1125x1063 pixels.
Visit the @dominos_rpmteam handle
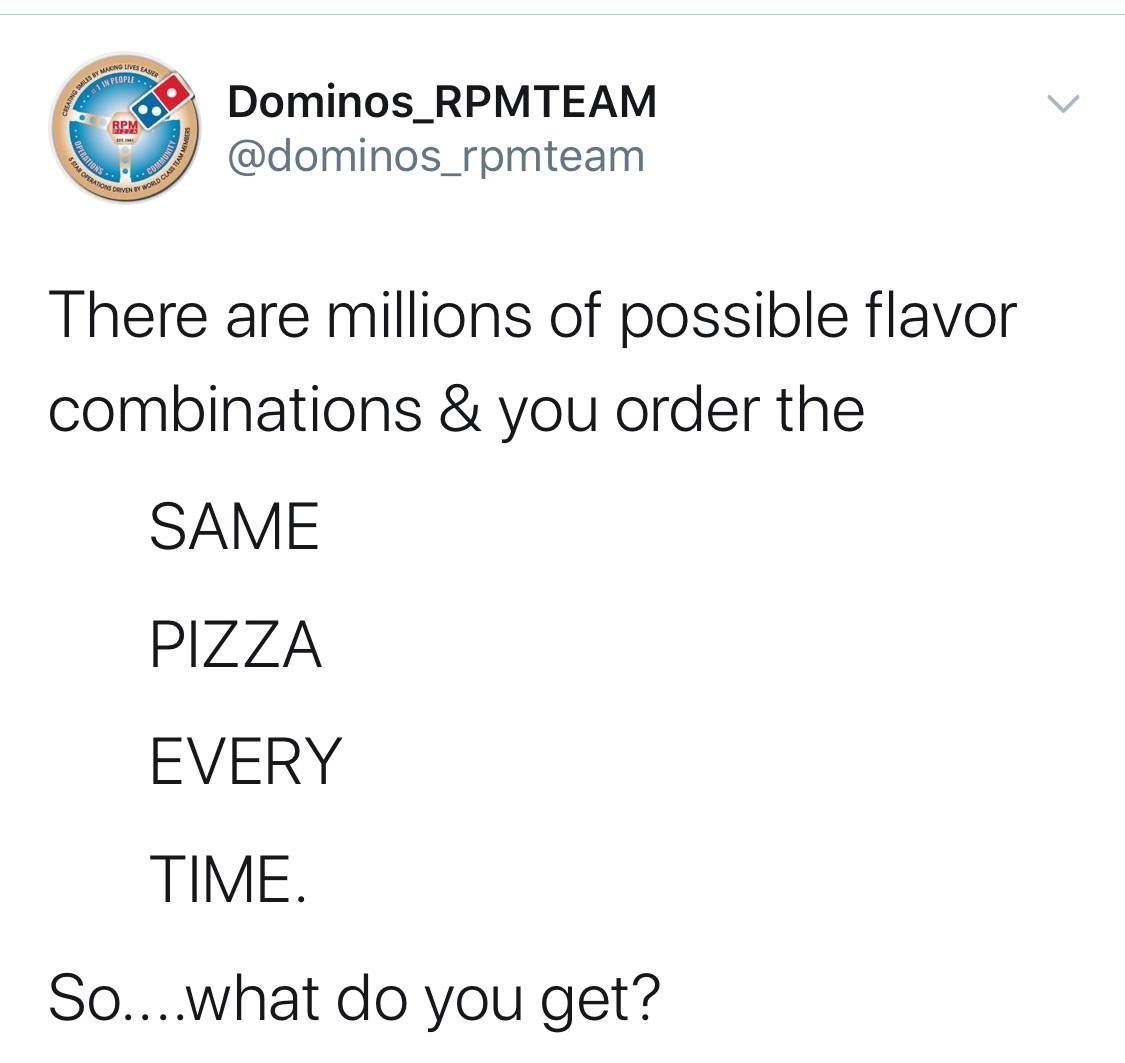(x=436, y=156)
